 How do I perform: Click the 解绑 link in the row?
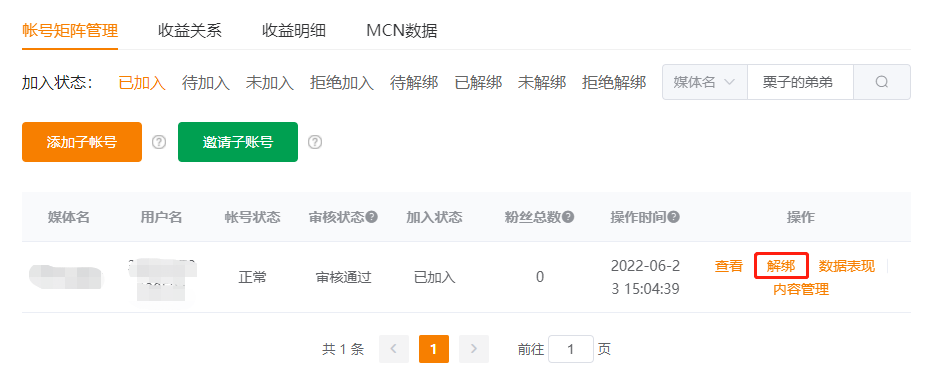pos(781,266)
